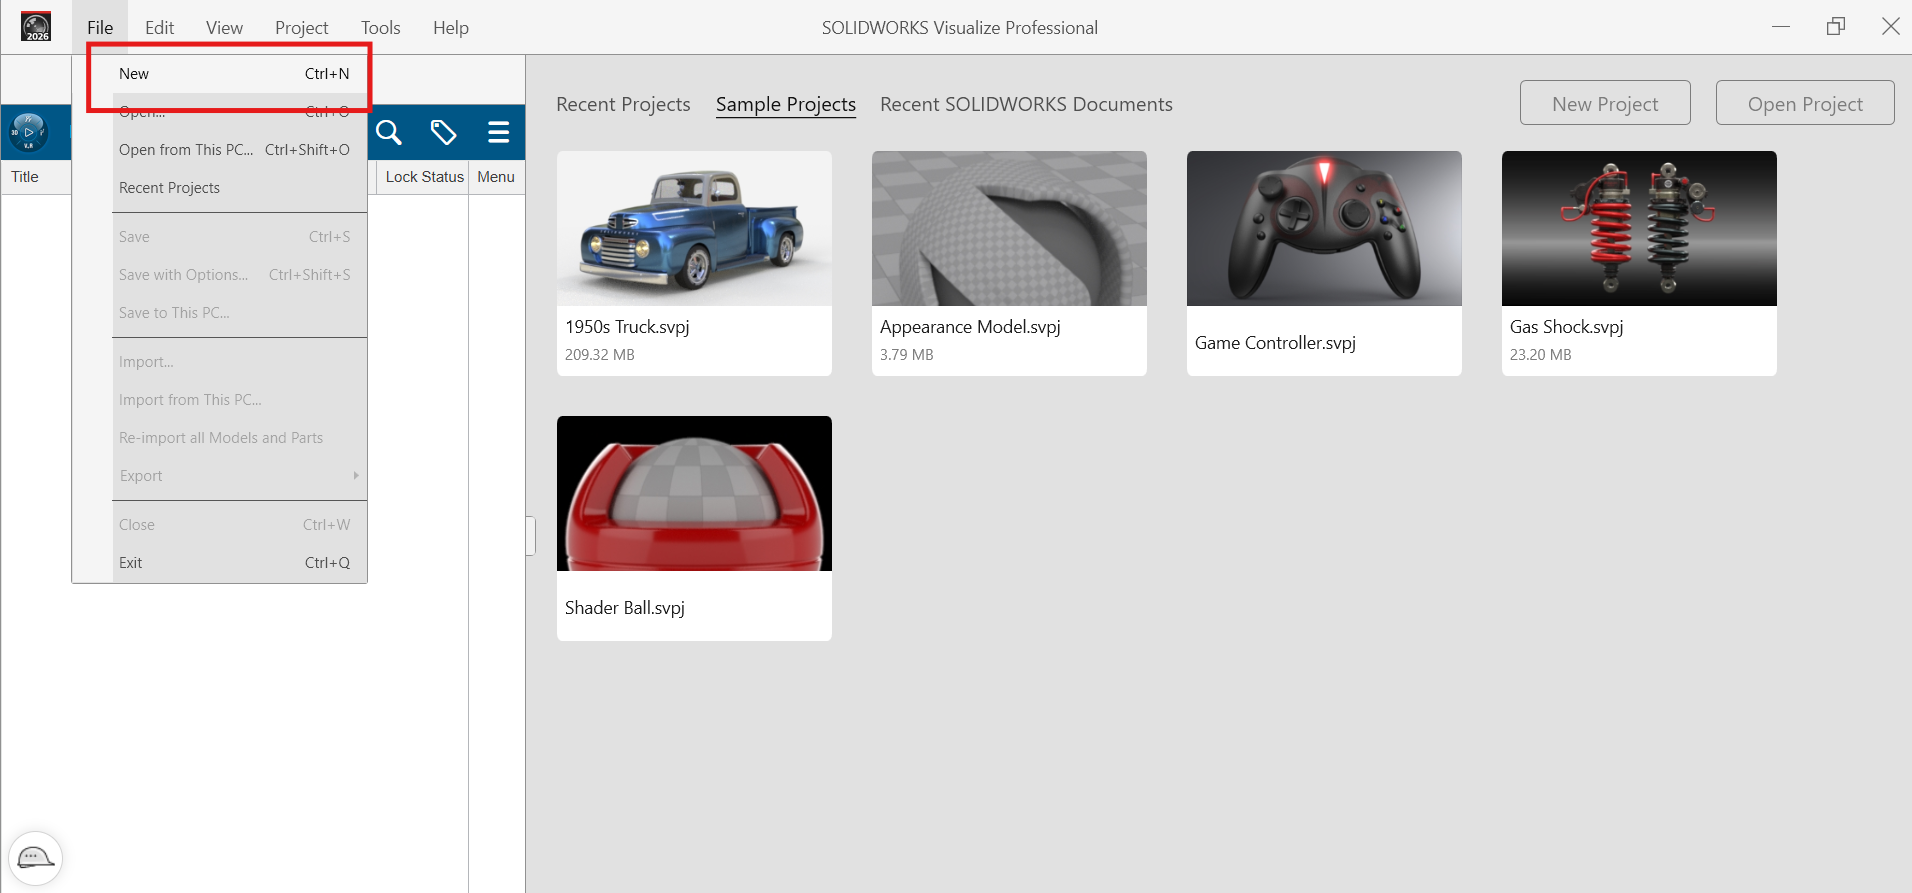Screen dimensions: 1912x893
Task: Restore down the application window
Action: [x=1835, y=27]
